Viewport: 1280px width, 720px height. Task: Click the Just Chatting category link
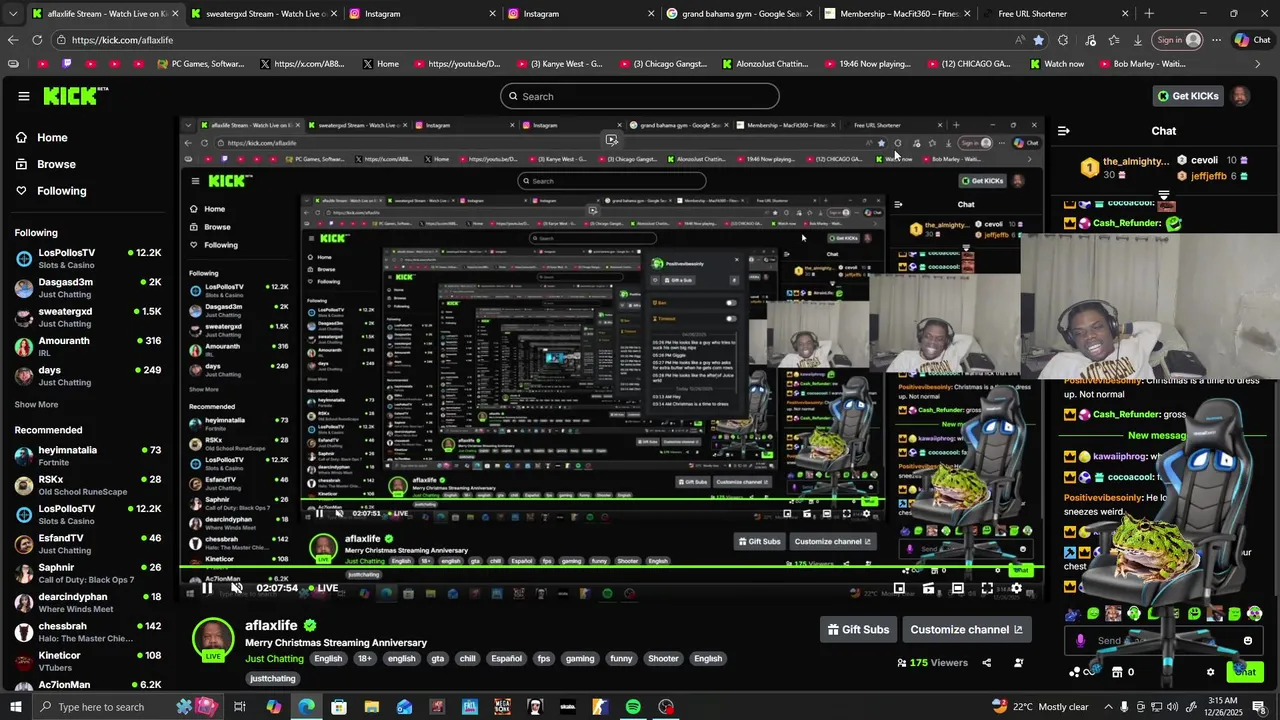click(x=274, y=659)
